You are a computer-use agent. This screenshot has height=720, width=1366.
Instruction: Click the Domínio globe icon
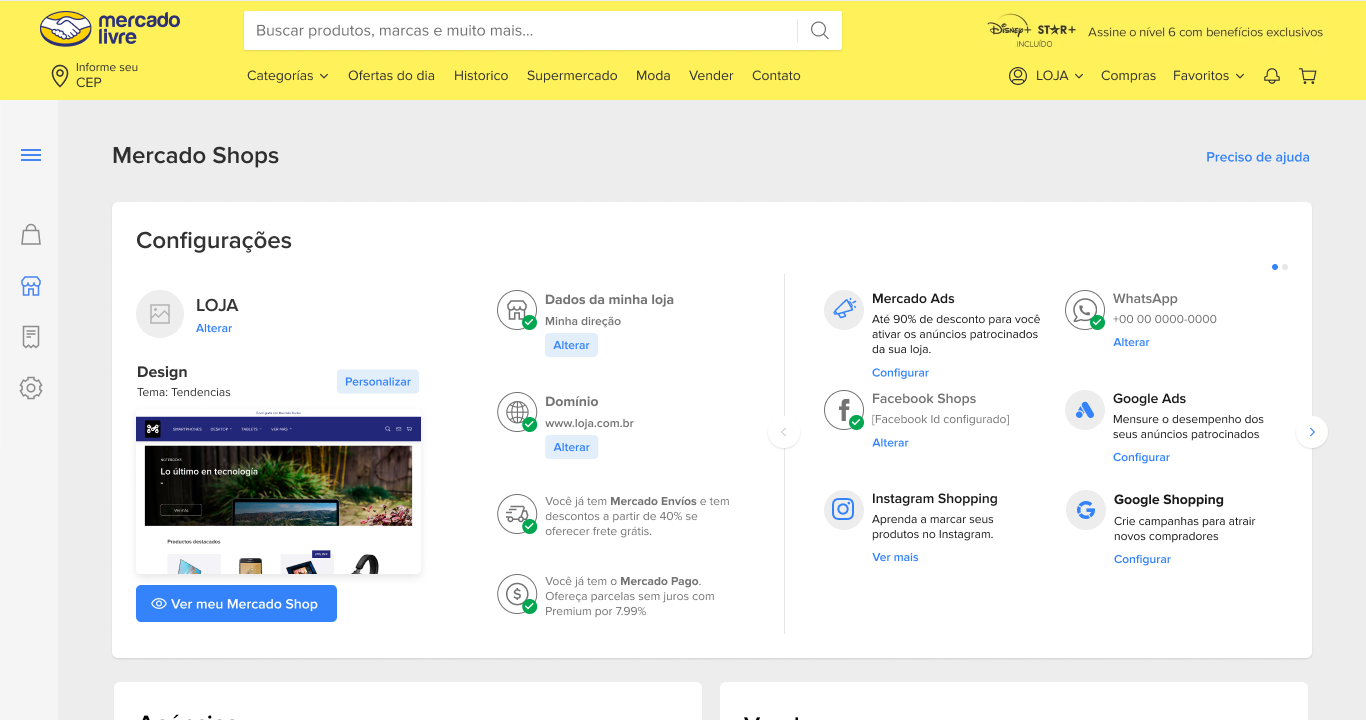[x=517, y=412]
